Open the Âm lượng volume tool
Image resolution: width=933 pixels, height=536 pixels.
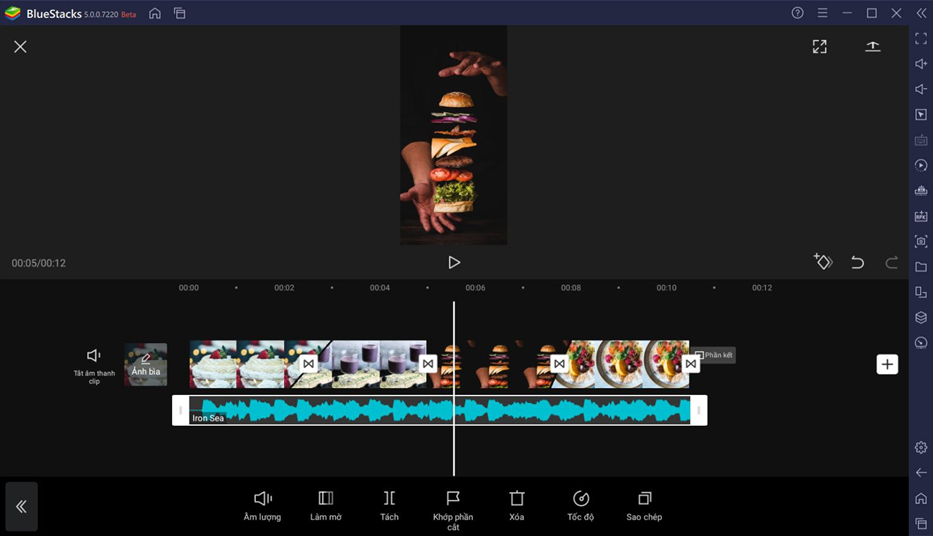click(262, 506)
